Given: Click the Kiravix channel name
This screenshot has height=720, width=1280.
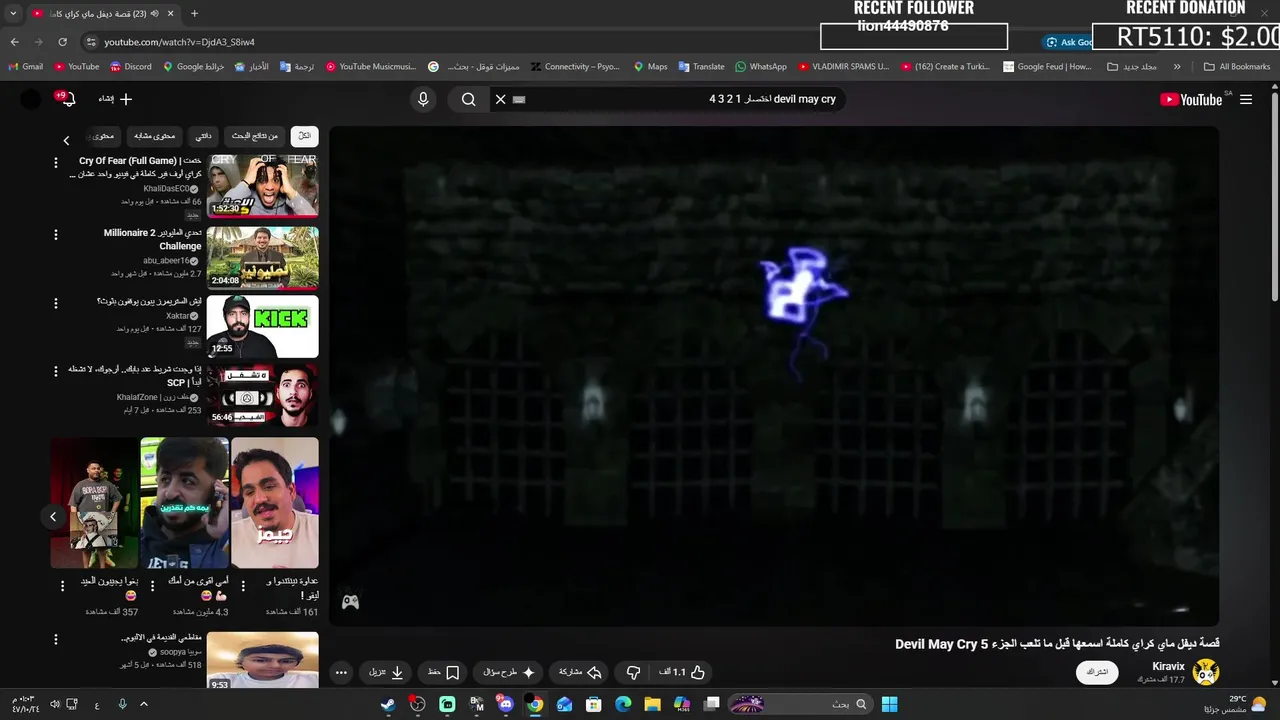Looking at the screenshot, I should pos(1168,666).
